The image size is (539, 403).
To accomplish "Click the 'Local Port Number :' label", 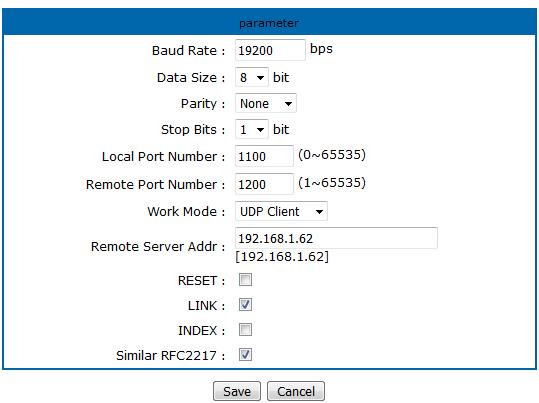I will (164, 157).
